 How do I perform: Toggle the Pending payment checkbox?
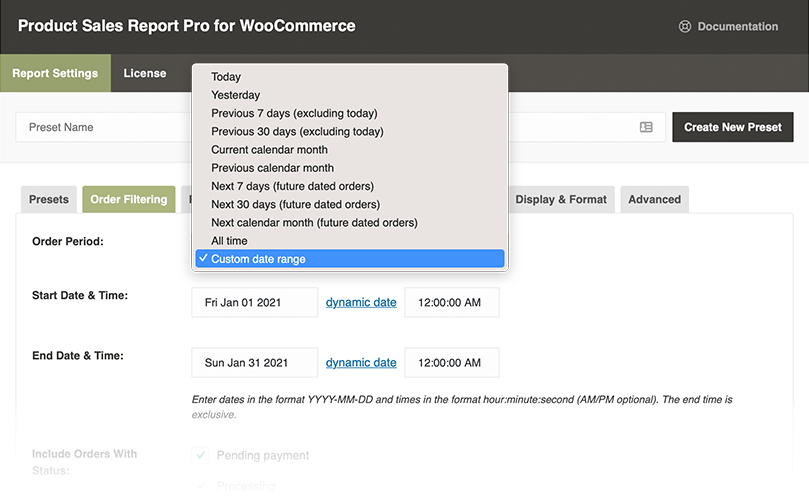(x=201, y=456)
